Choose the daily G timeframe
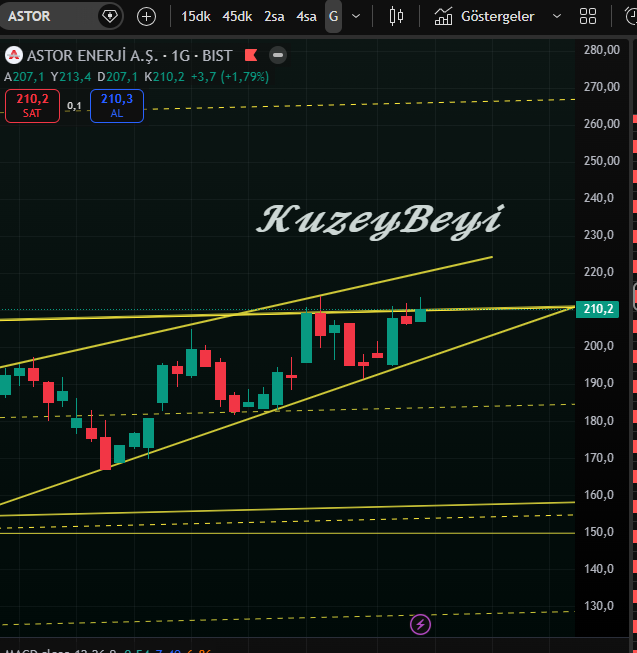This screenshot has width=637, height=653. pyautogui.click(x=333, y=17)
